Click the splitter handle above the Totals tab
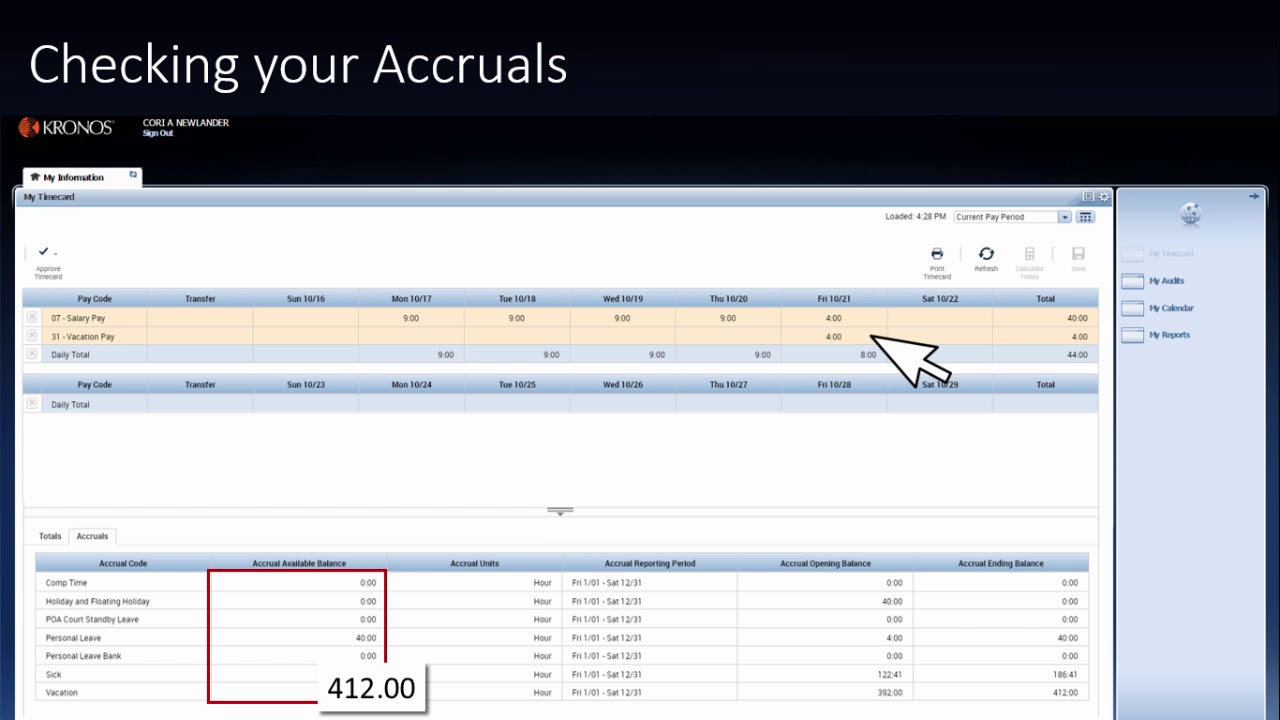The height and width of the screenshot is (720, 1280). (x=560, y=511)
